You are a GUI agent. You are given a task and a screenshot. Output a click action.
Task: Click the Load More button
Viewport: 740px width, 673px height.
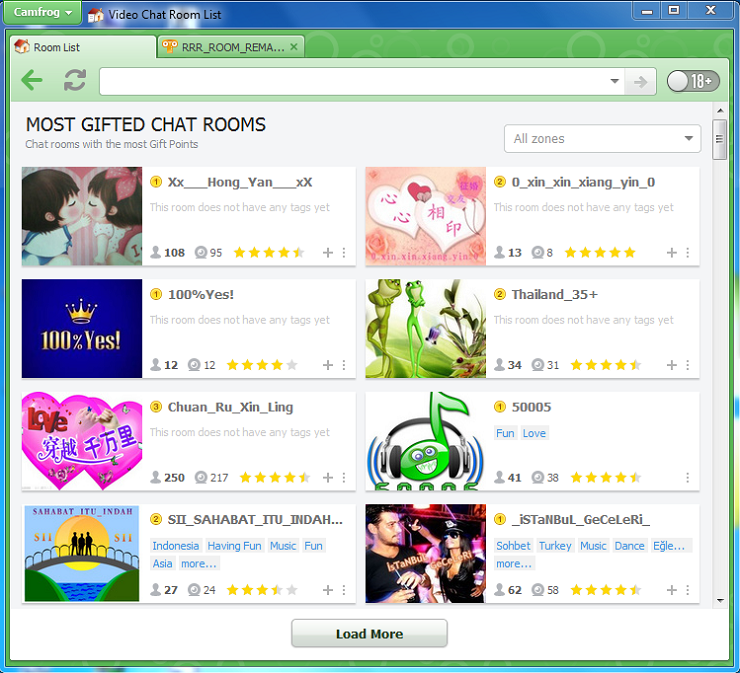(369, 633)
